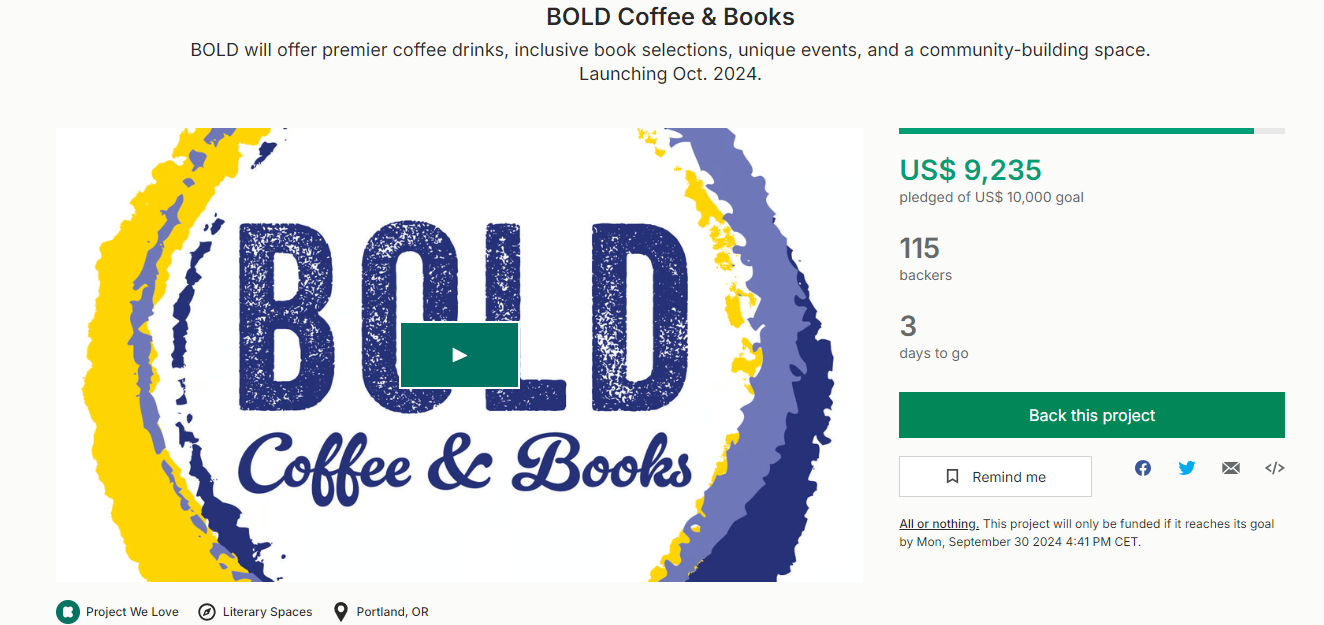This screenshot has width=1324, height=625.
Task: Open the embed code icon
Action: [1275, 468]
